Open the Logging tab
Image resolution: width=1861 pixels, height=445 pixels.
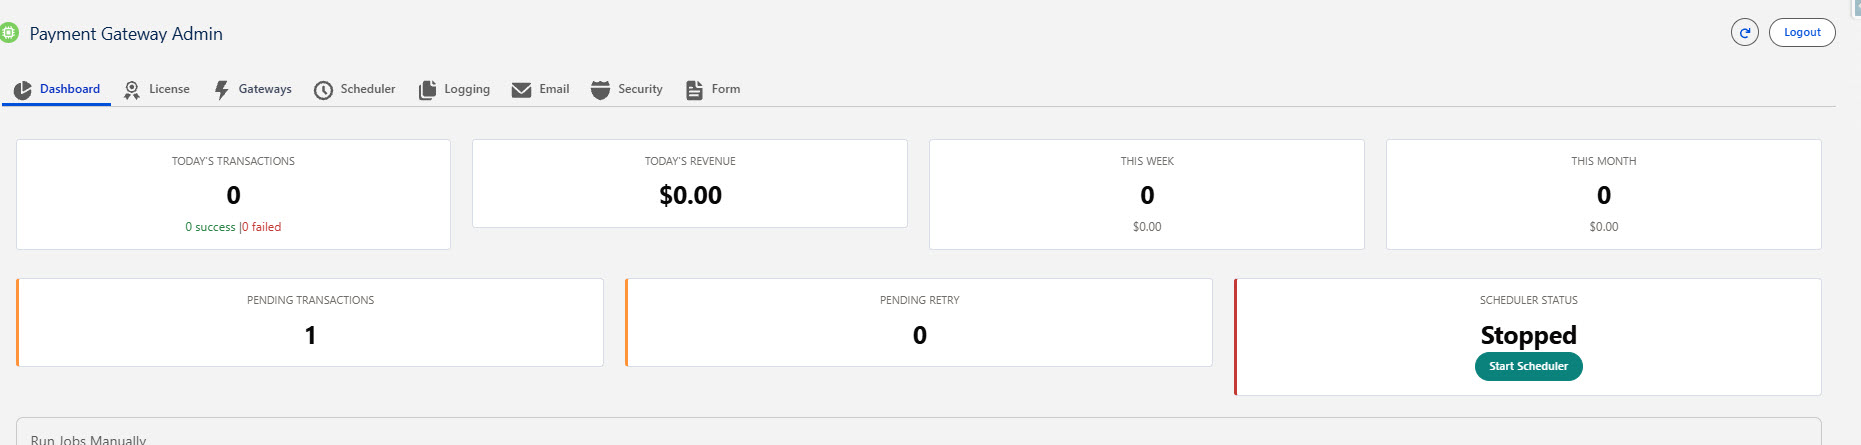[466, 89]
